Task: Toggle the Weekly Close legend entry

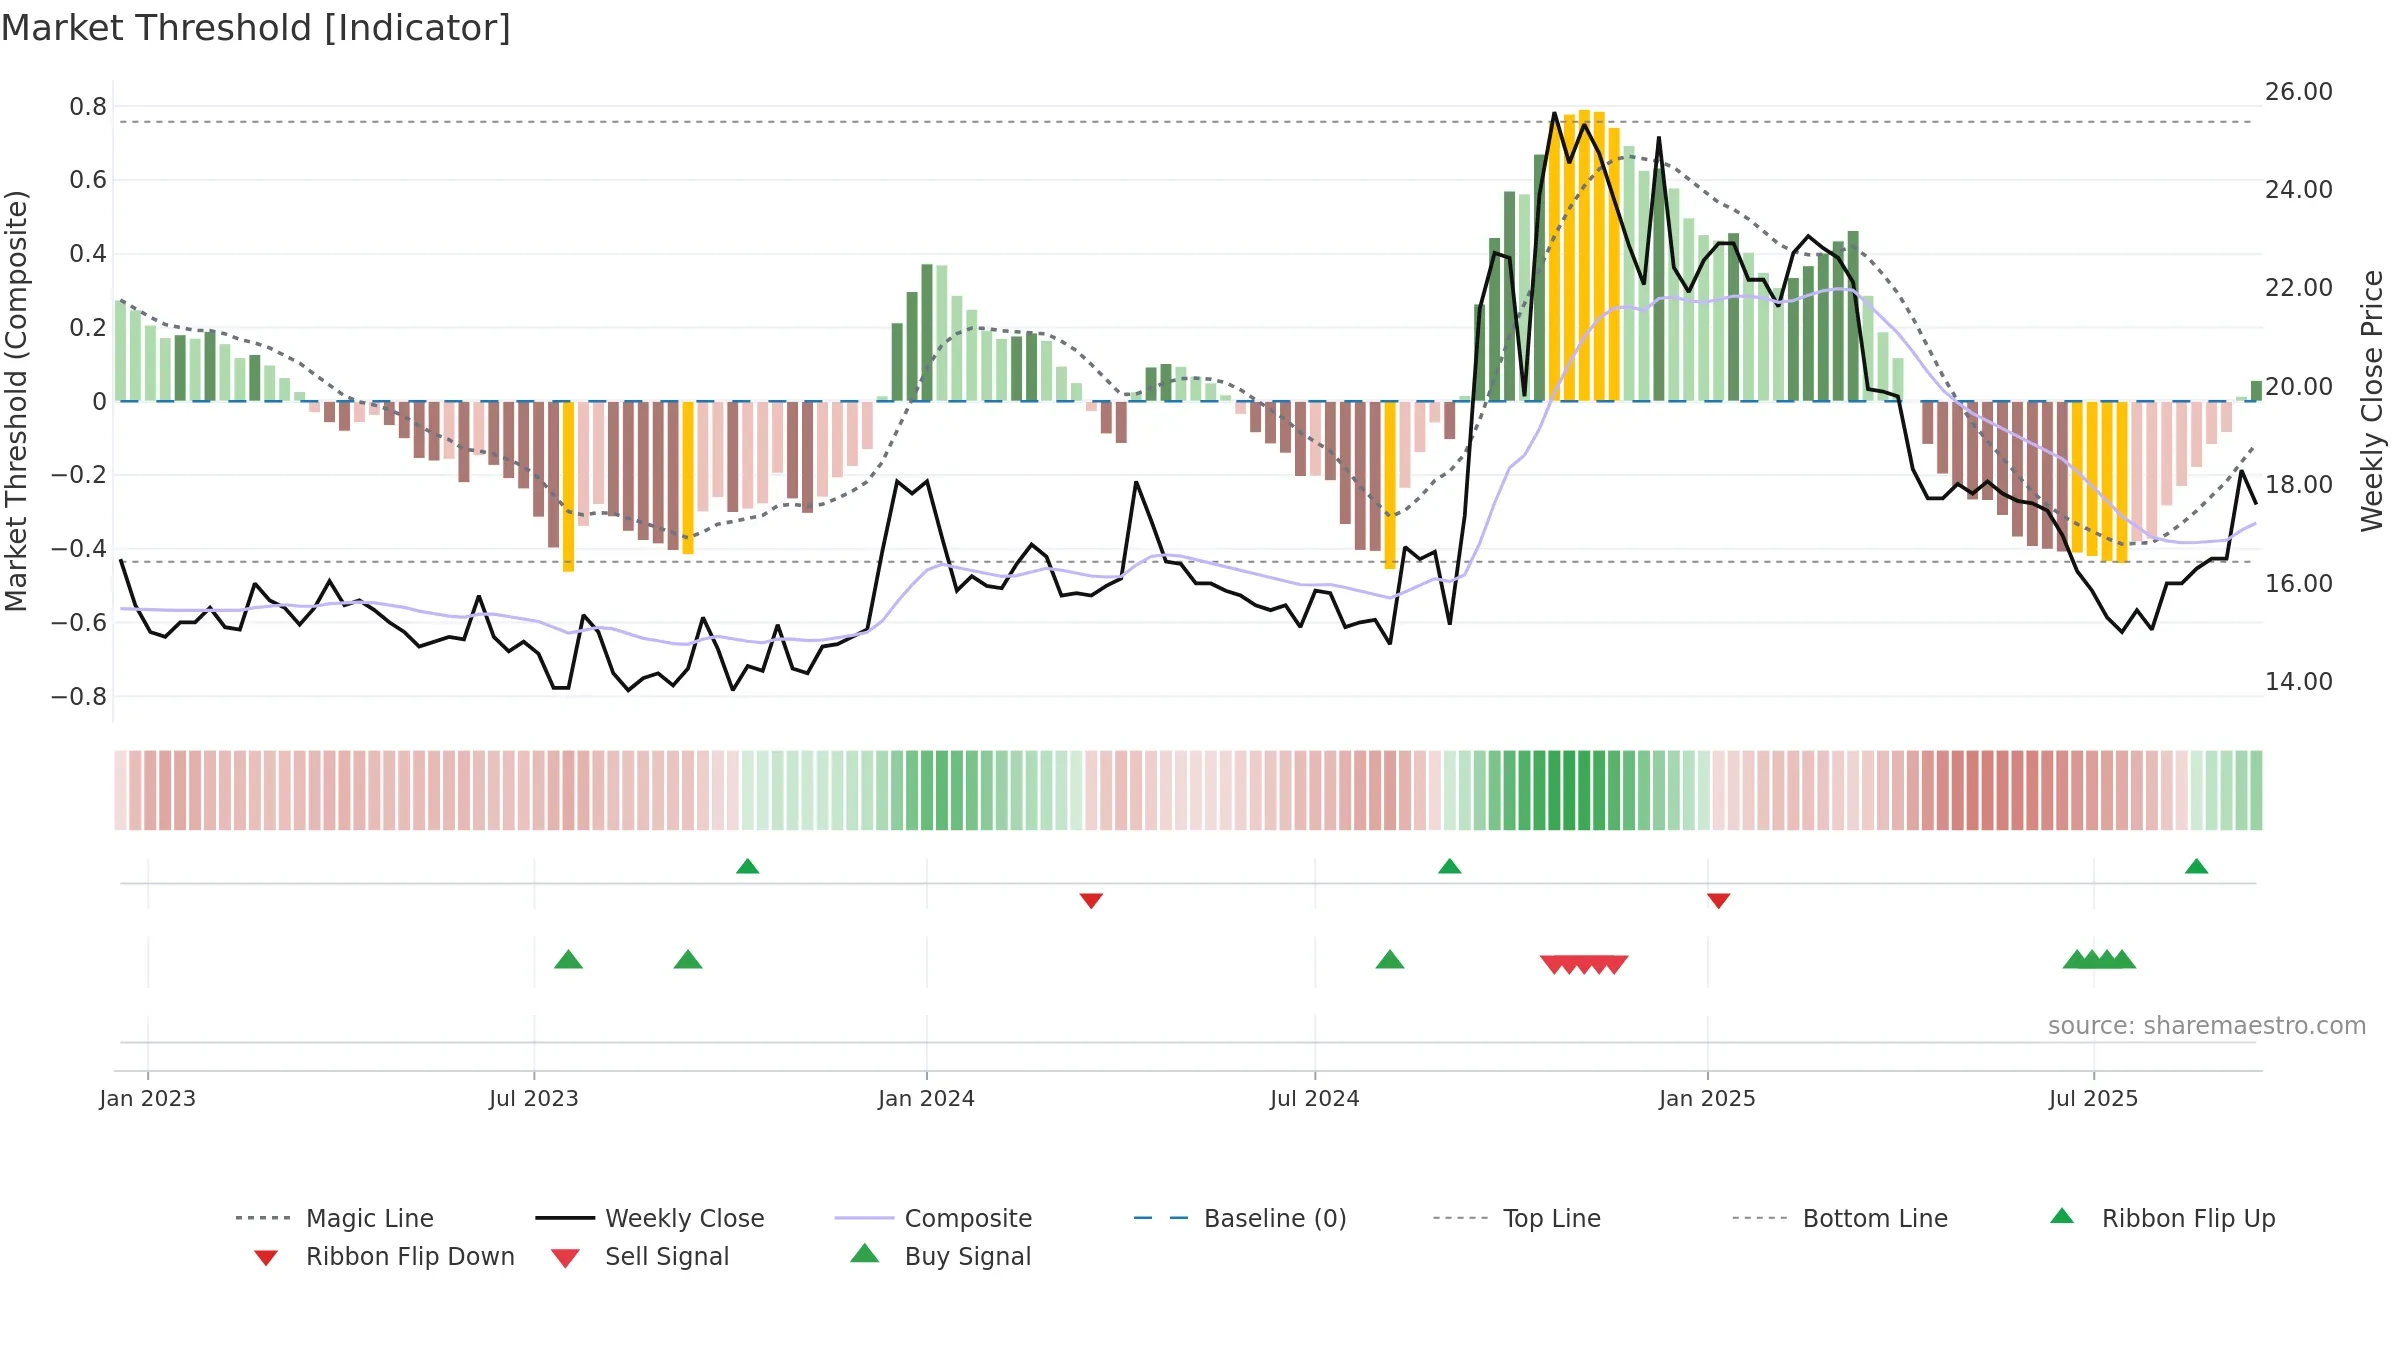Action: (x=650, y=1218)
